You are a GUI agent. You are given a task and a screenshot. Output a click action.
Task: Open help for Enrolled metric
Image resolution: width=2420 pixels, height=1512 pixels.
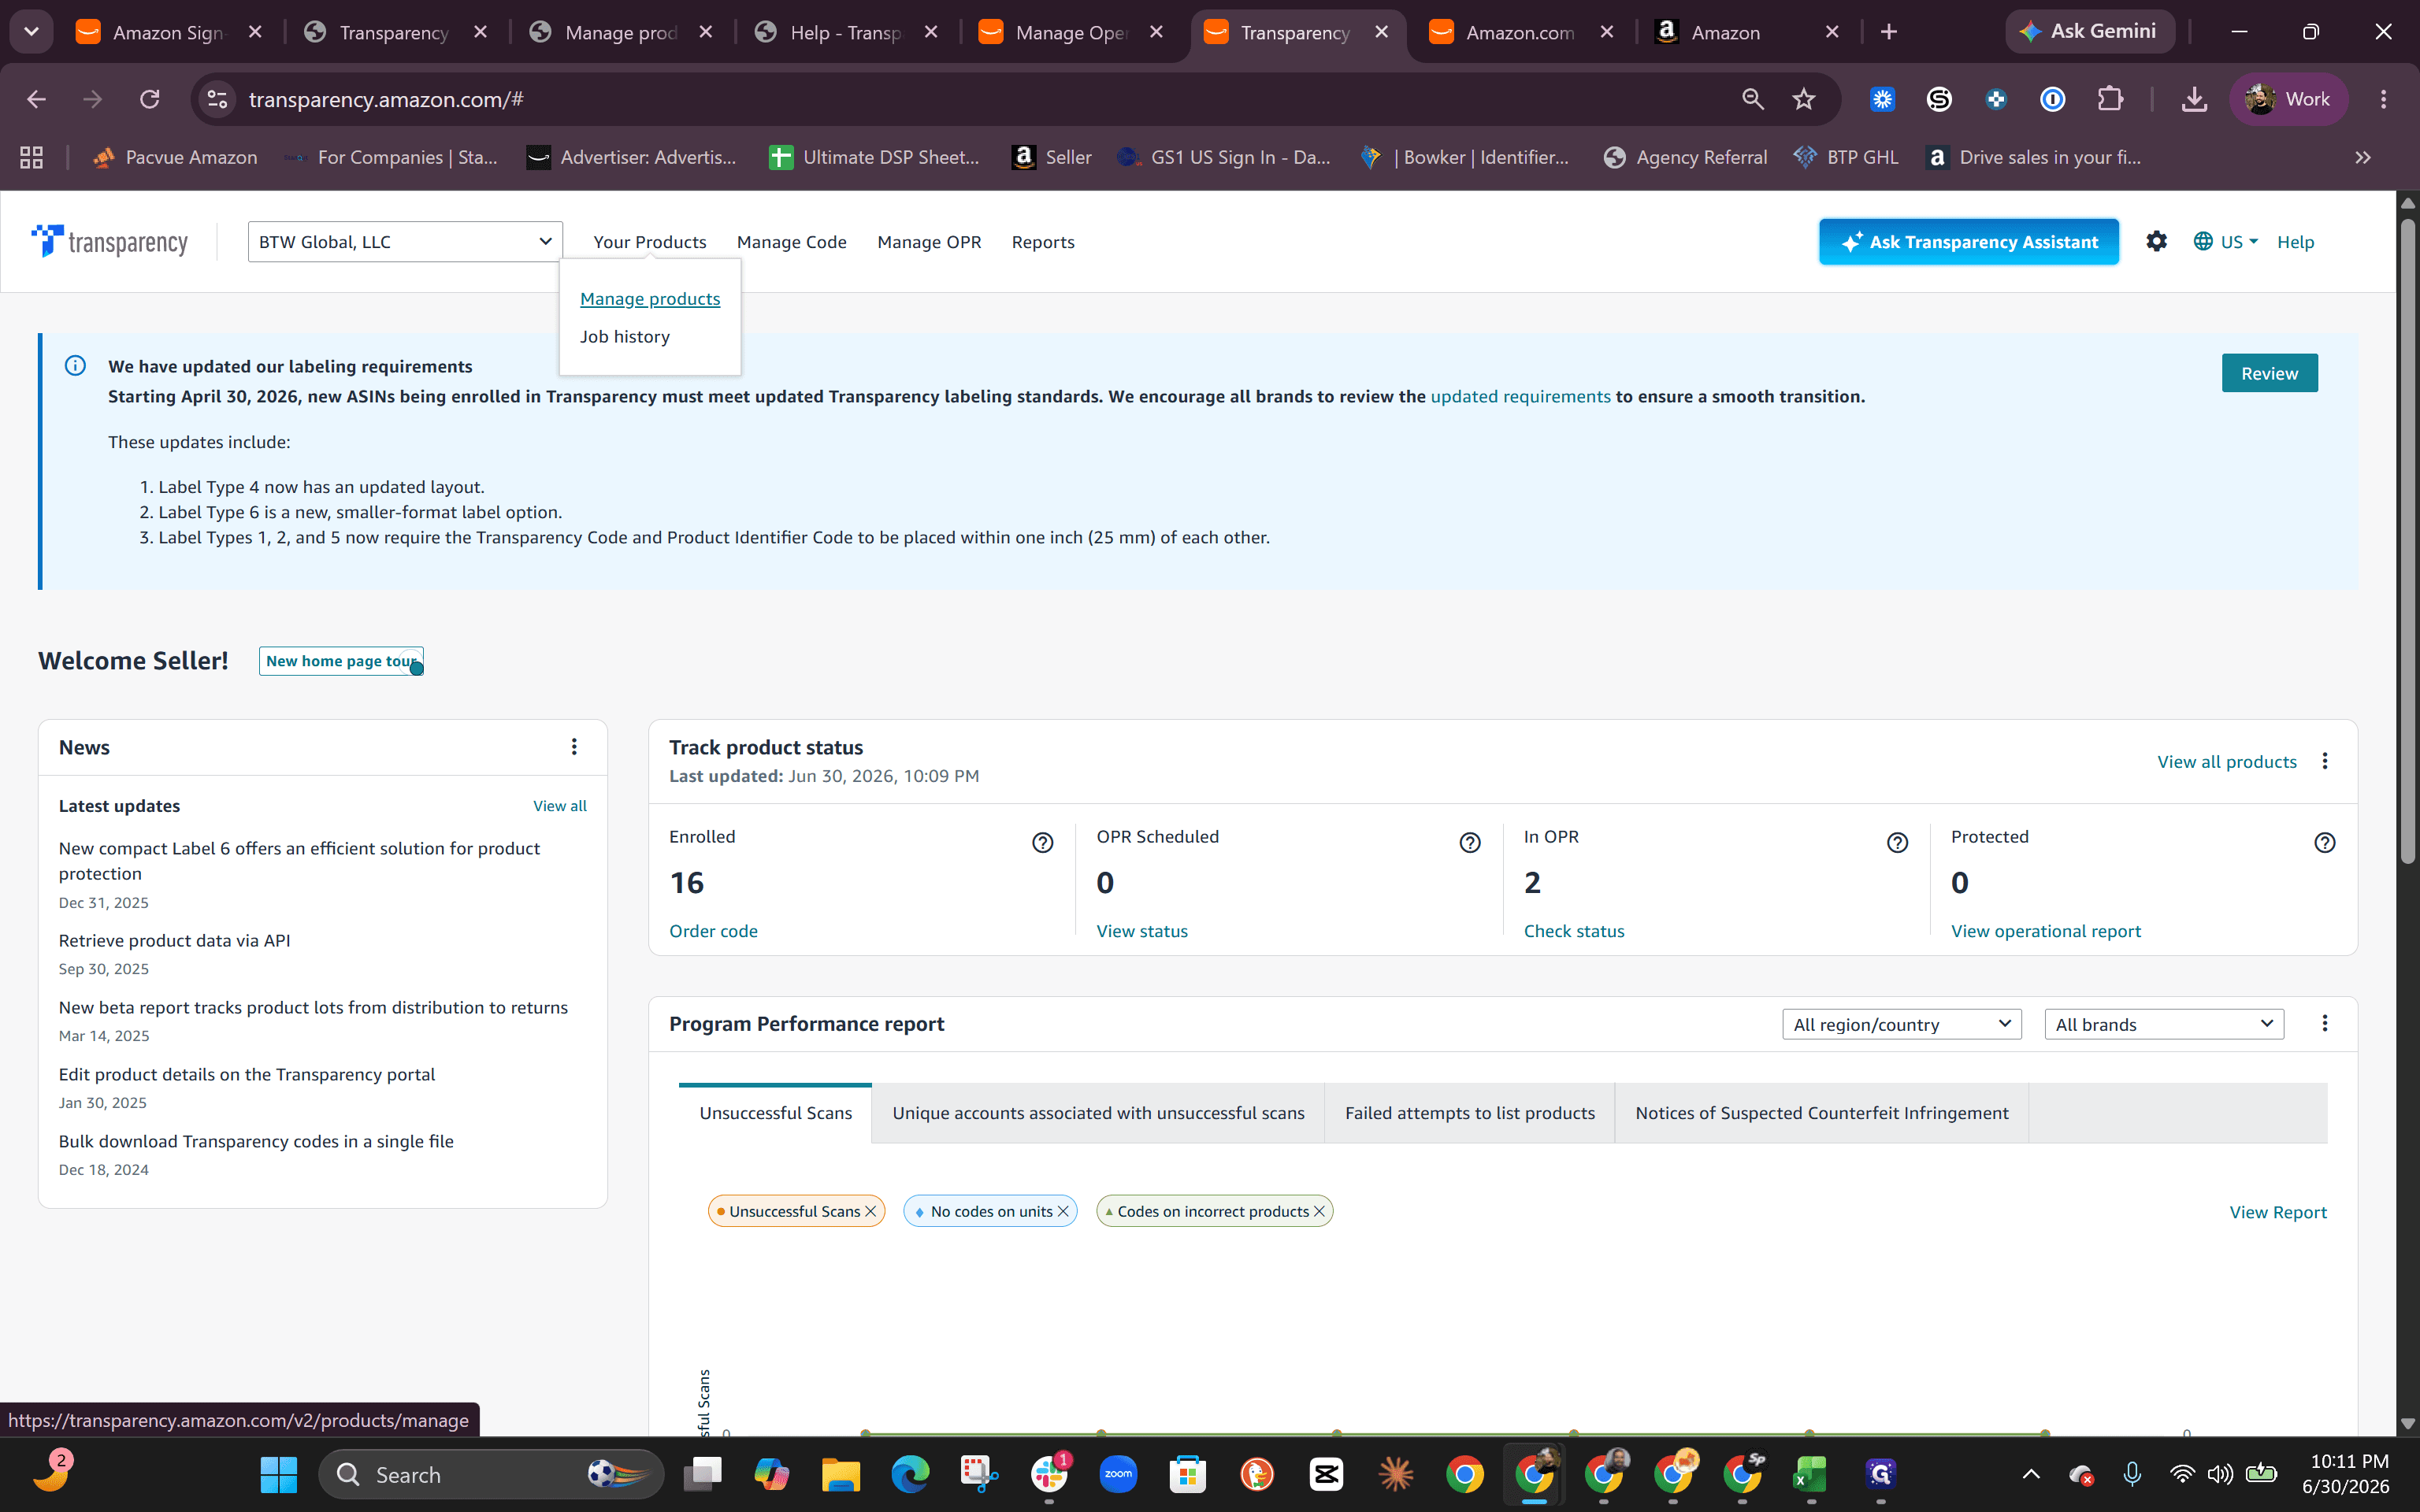1042,843
